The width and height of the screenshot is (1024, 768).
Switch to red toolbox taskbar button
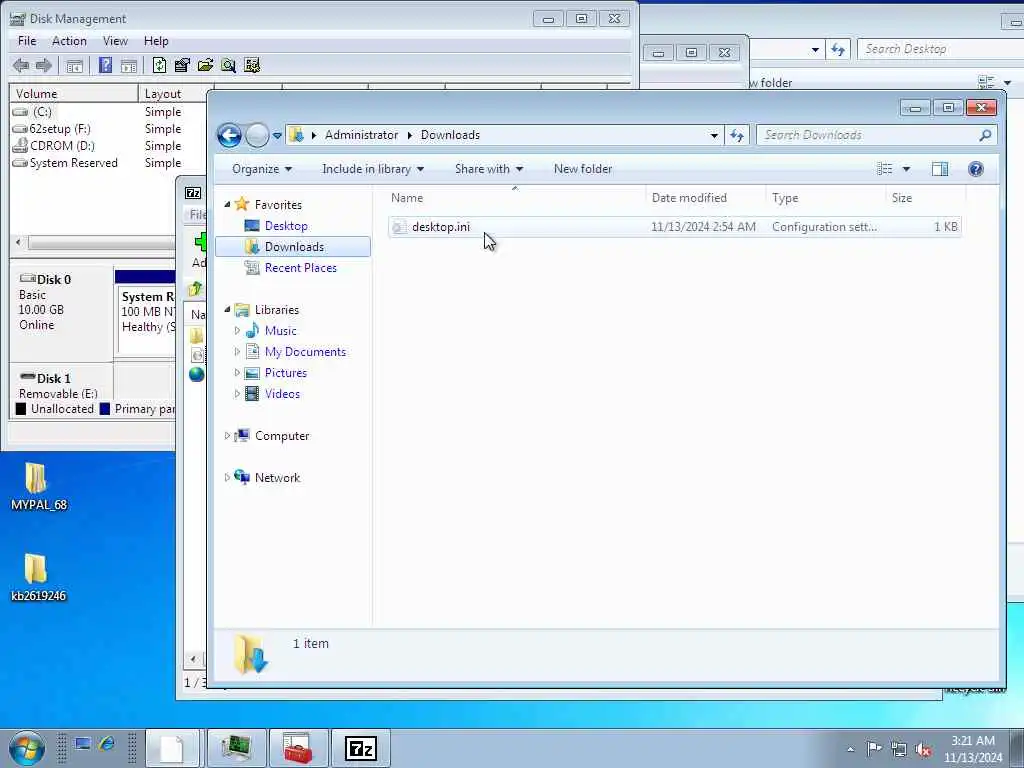298,748
